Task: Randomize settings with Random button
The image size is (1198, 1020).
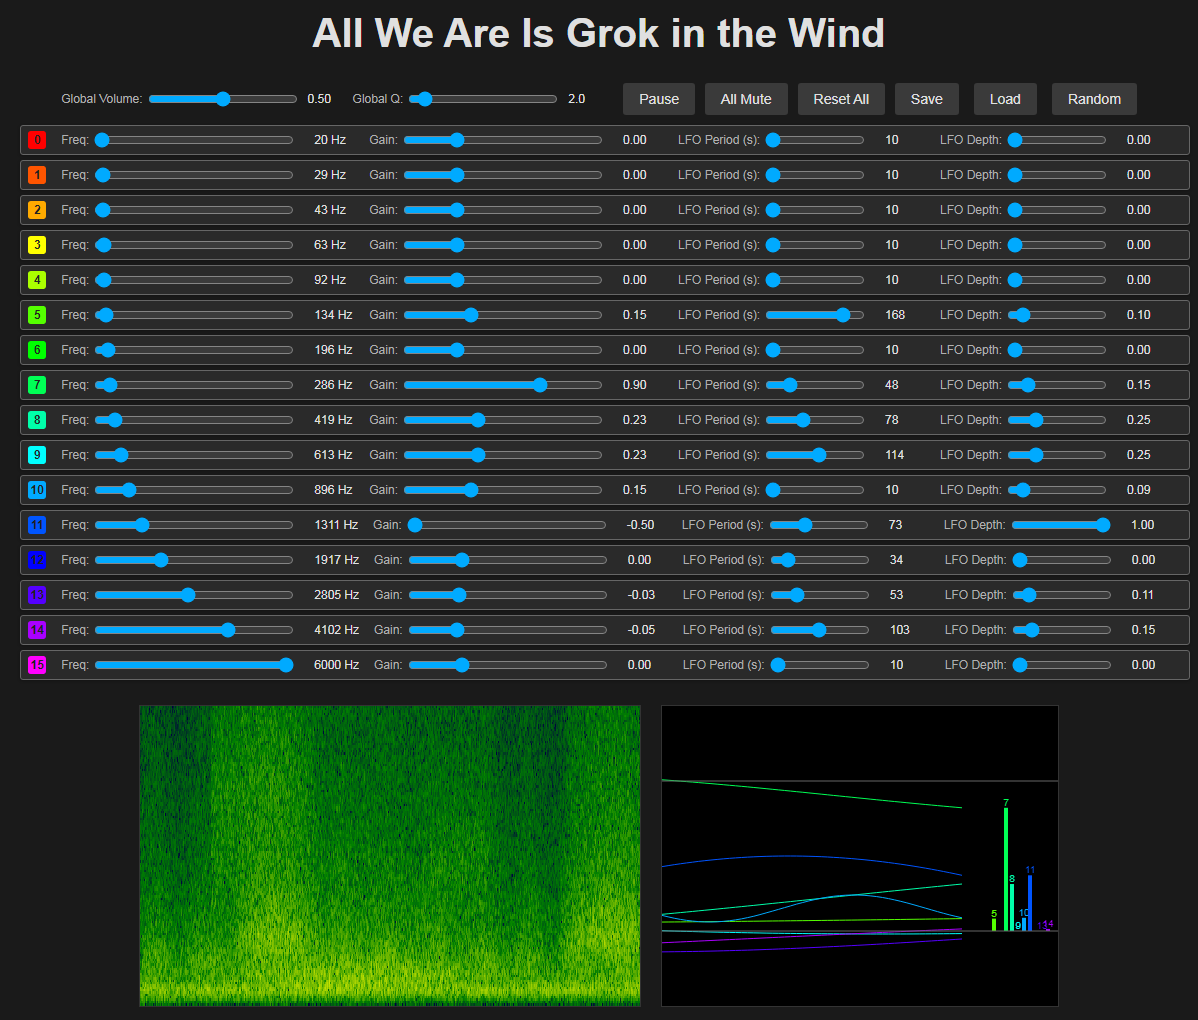Action: [1094, 99]
